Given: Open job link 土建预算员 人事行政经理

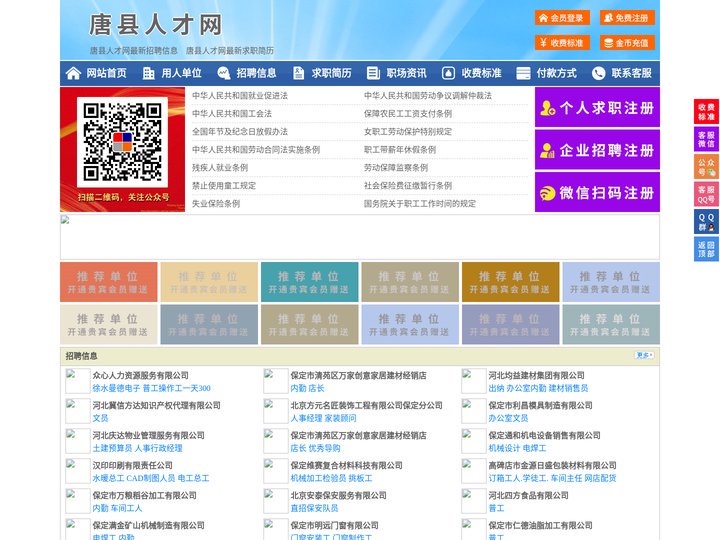Looking at the screenshot, I should point(137,448).
